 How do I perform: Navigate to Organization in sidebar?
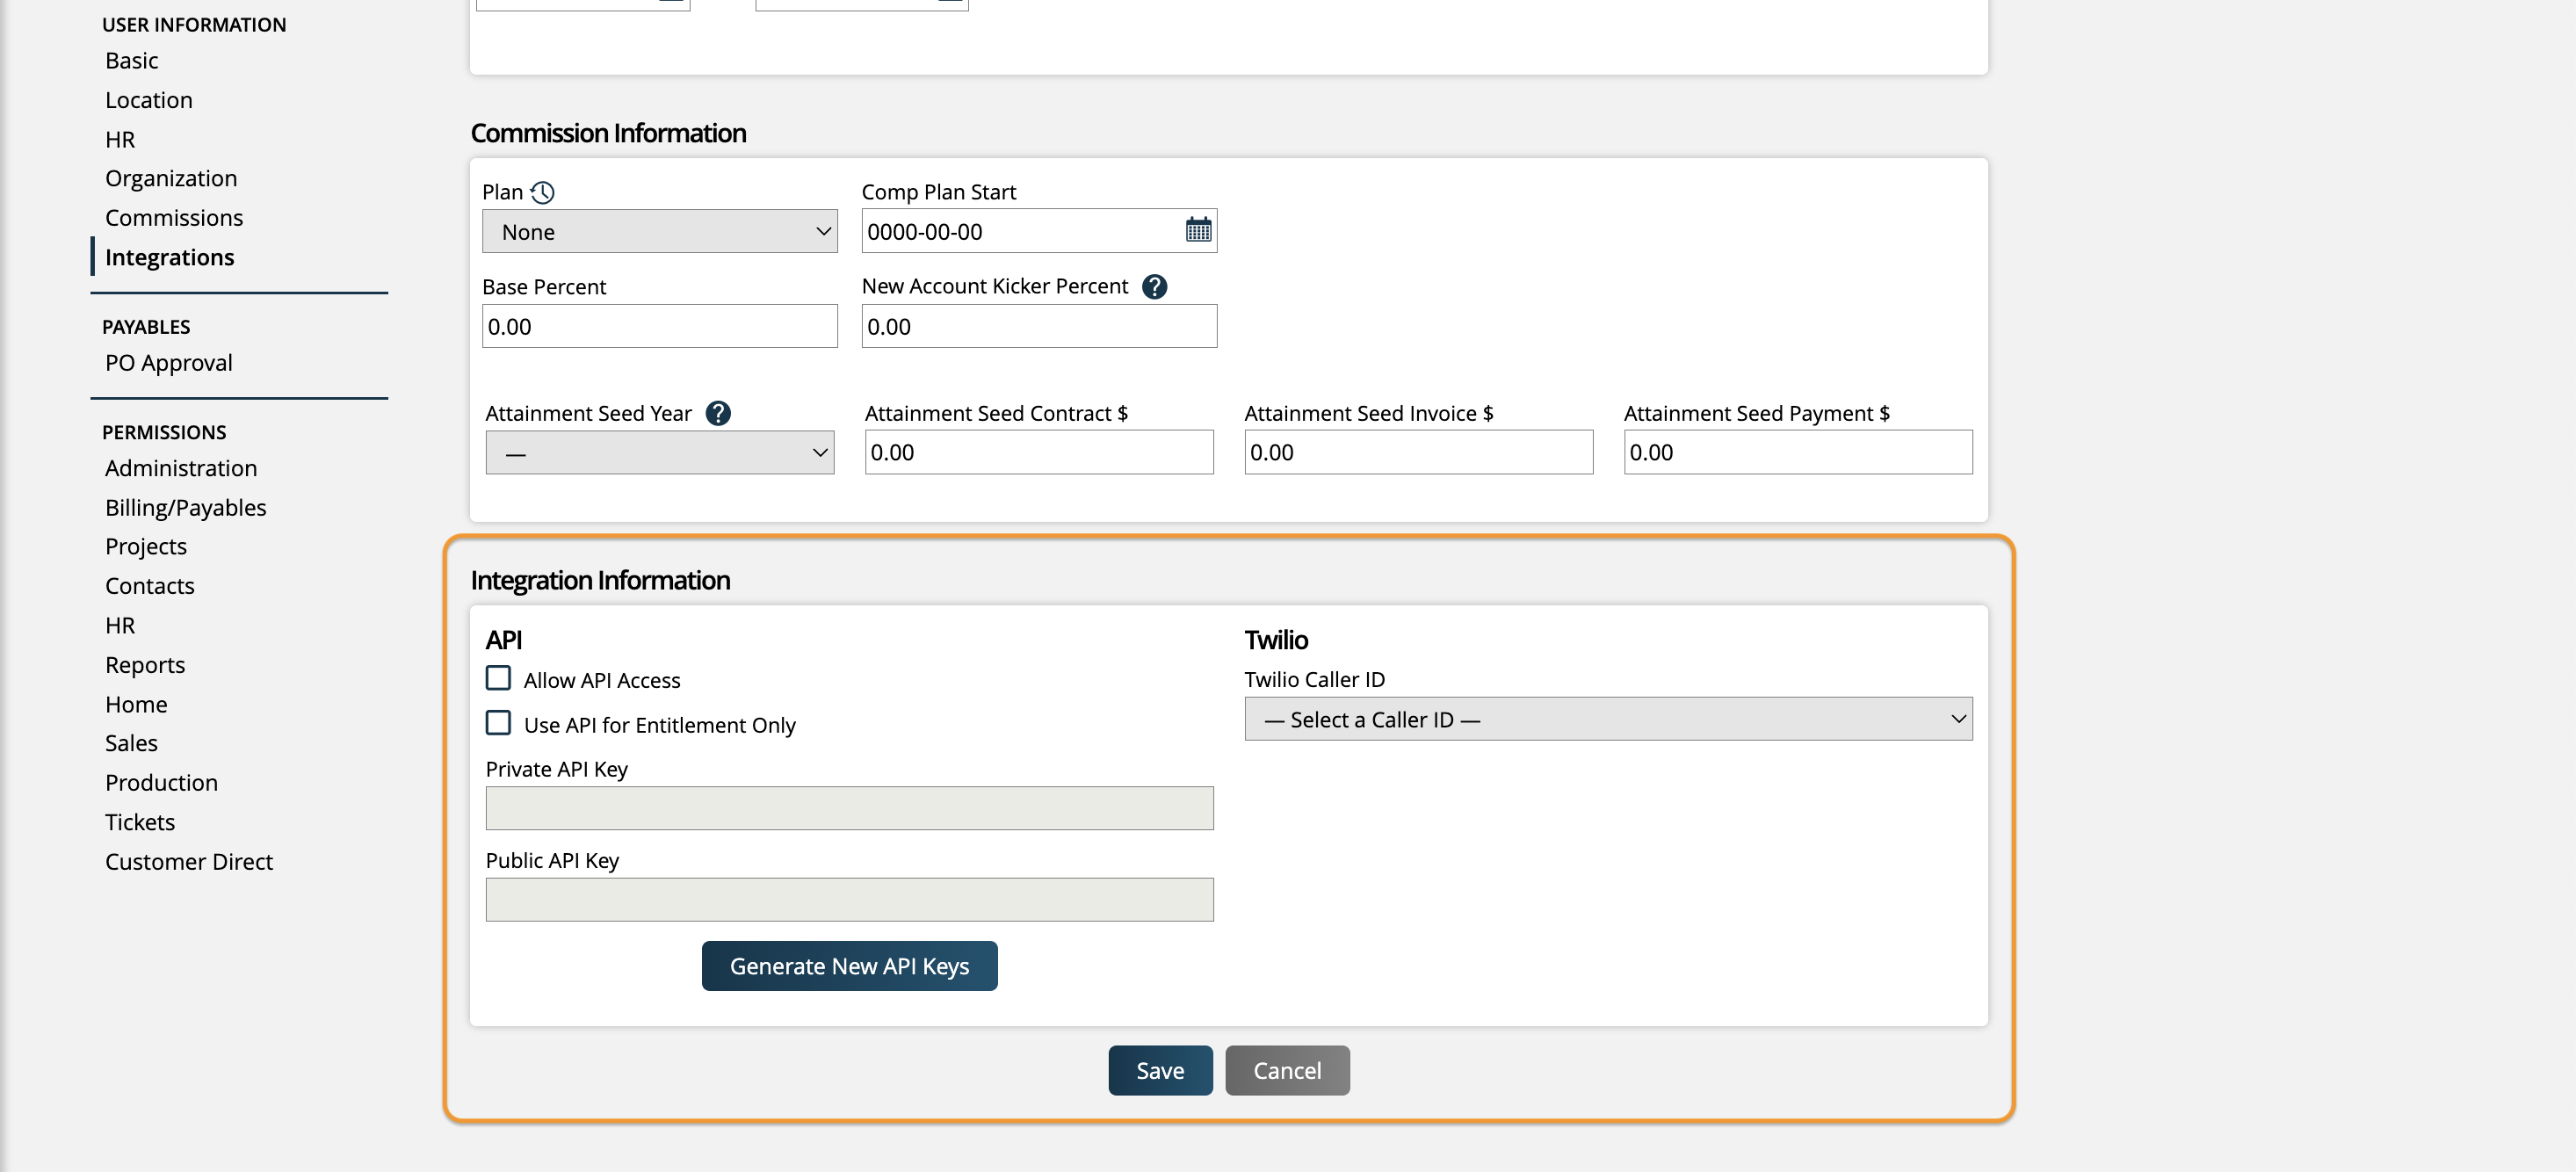tap(171, 179)
